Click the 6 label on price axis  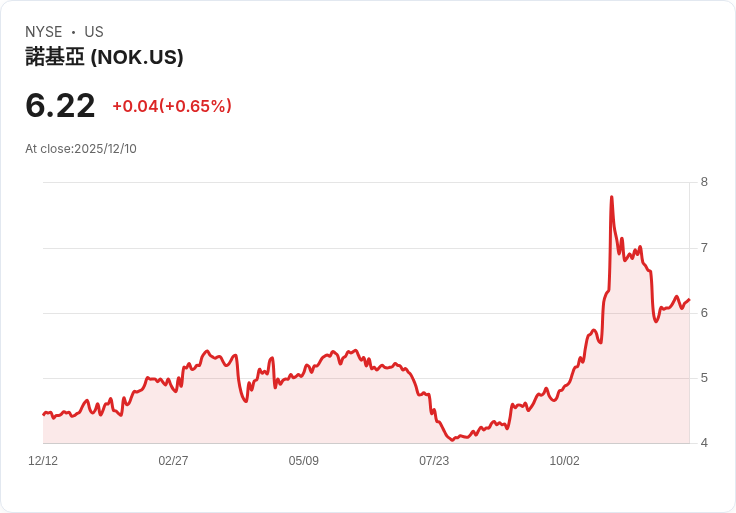pos(704,313)
